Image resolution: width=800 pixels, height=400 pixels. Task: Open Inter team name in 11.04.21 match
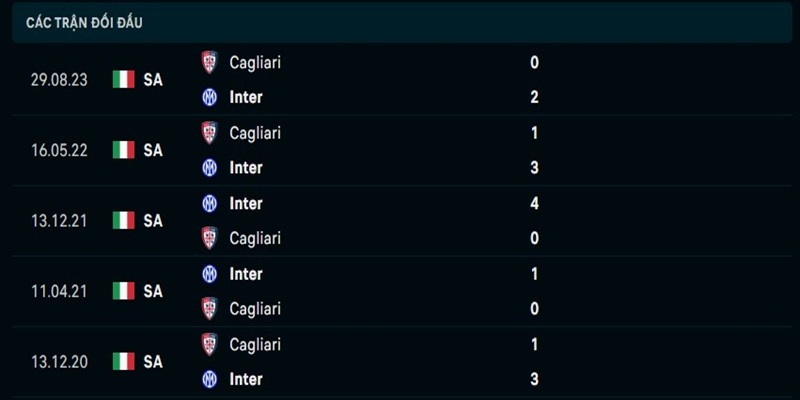coord(246,273)
